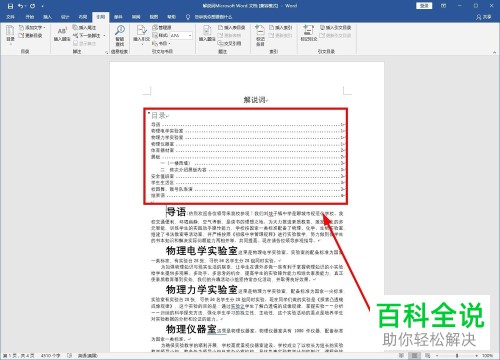Switch to the 插入 (Insert) tab
The image size is (500, 360).
(47, 17)
